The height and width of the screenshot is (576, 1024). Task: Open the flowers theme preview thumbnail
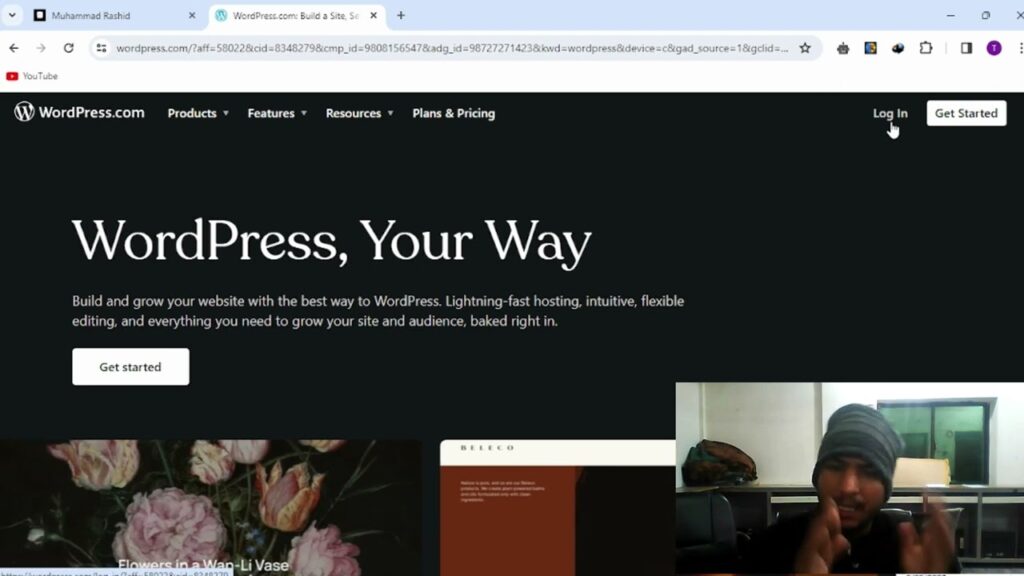pyautogui.click(x=210, y=507)
